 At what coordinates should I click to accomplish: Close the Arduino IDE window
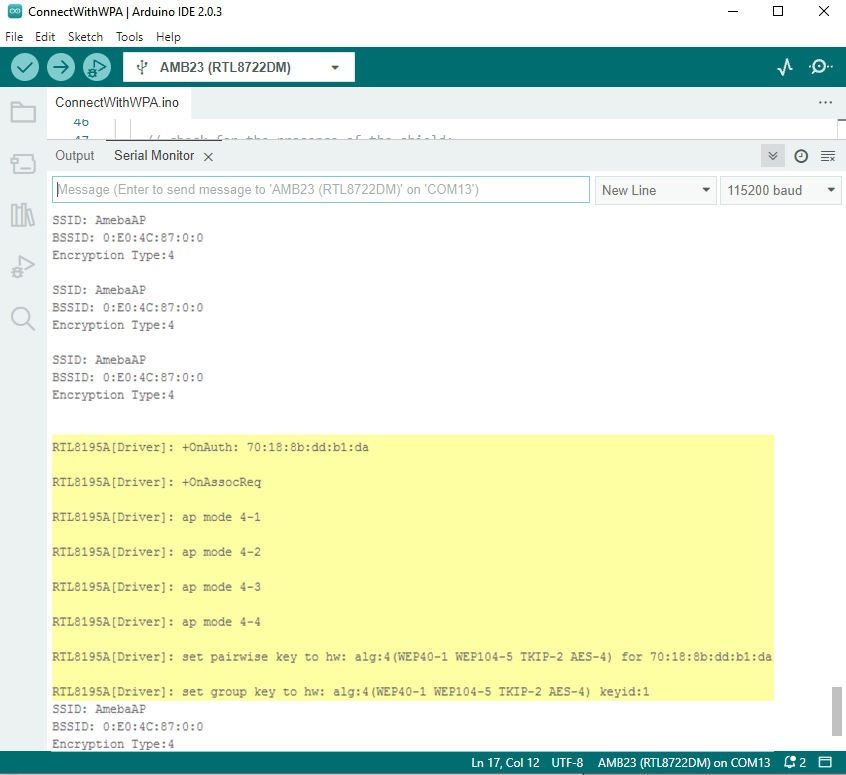pos(823,11)
